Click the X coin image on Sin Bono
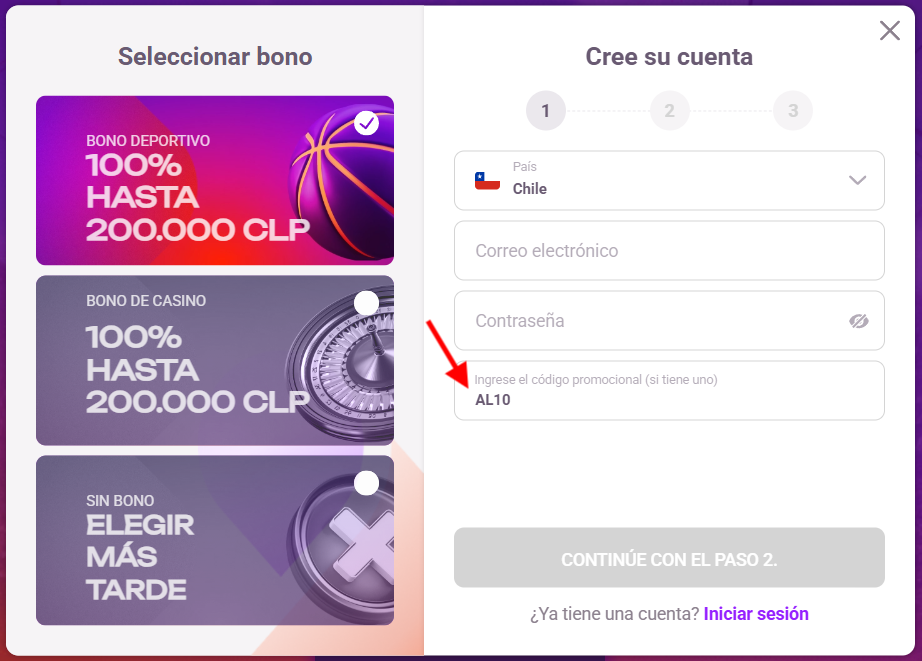This screenshot has height=661, width=922. tap(342, 544)
